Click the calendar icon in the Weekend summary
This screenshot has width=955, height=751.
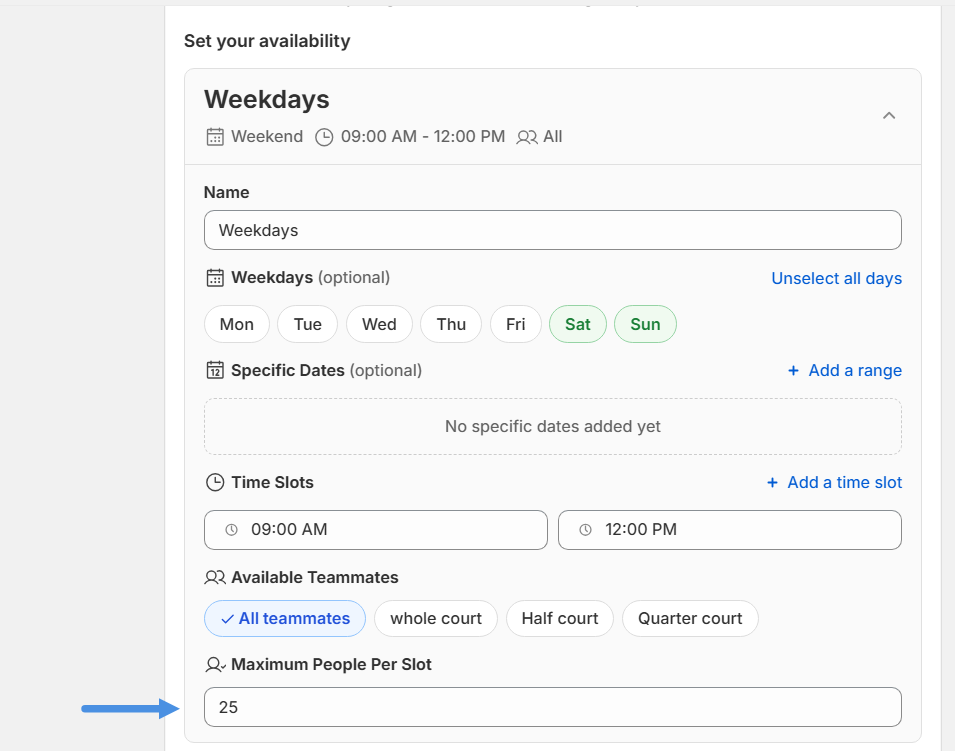point(214,137)
